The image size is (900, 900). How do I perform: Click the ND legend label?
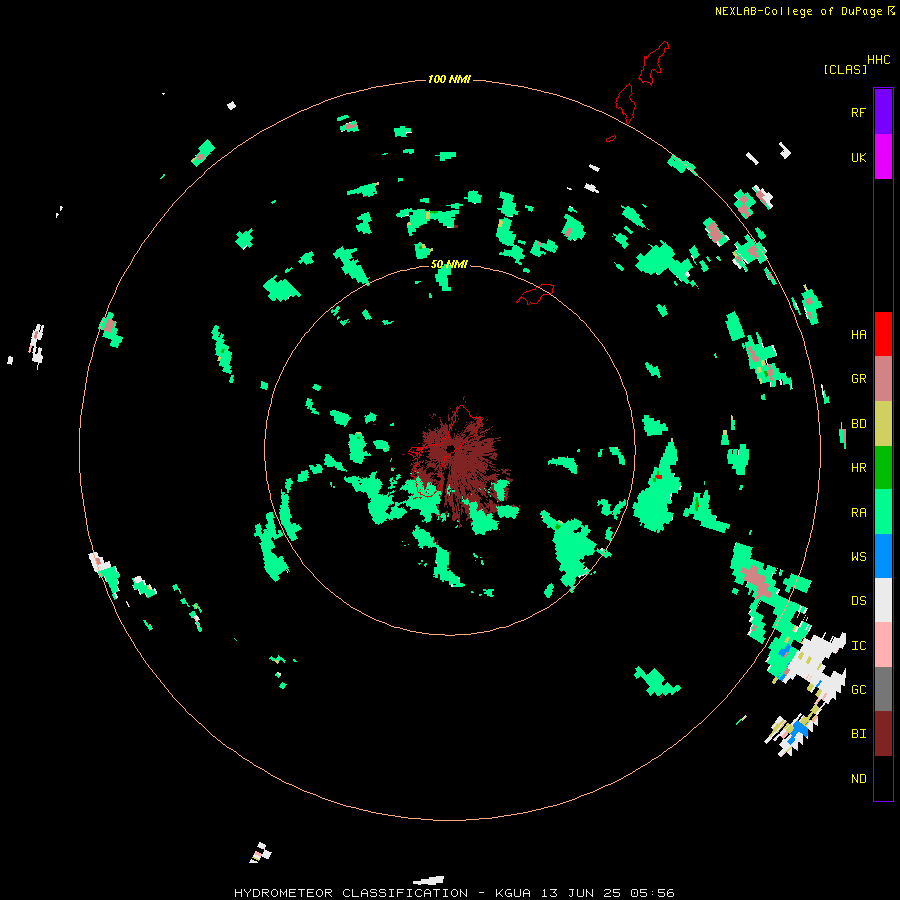point(858,778)
